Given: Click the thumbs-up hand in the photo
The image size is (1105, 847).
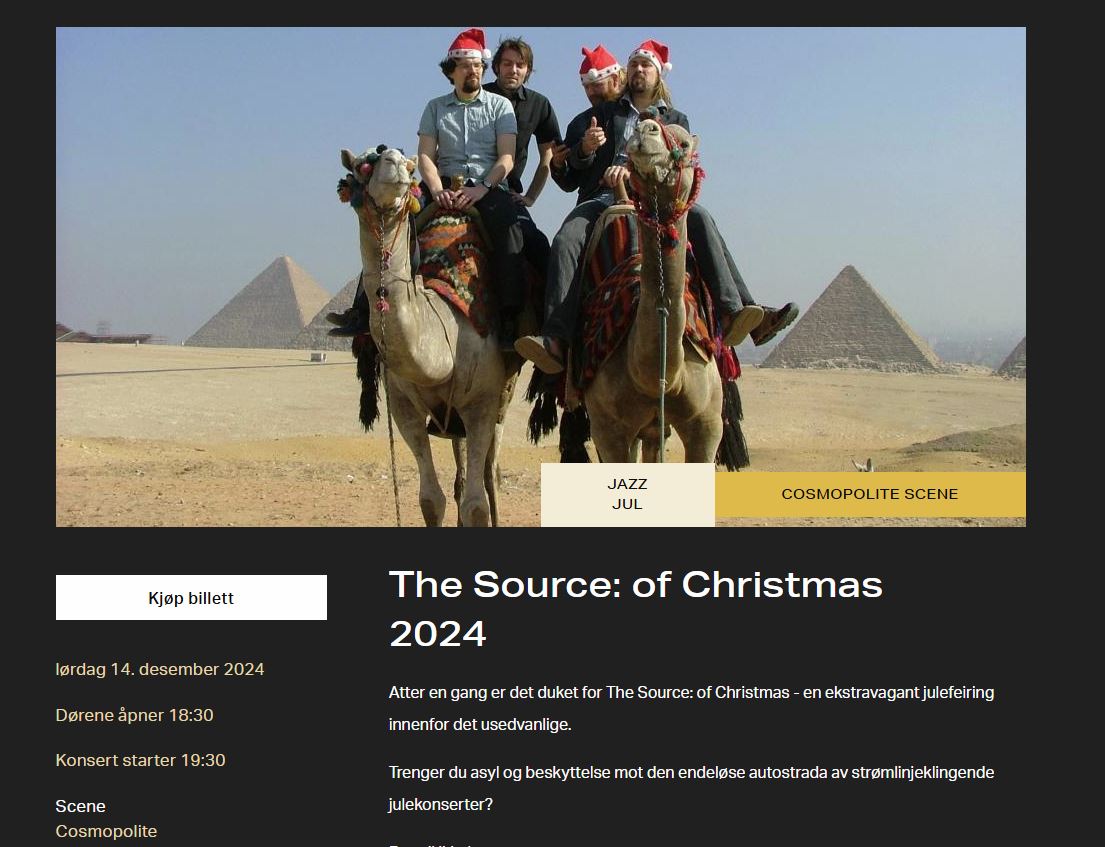Looking at the screenshot, I should point(593,136).
